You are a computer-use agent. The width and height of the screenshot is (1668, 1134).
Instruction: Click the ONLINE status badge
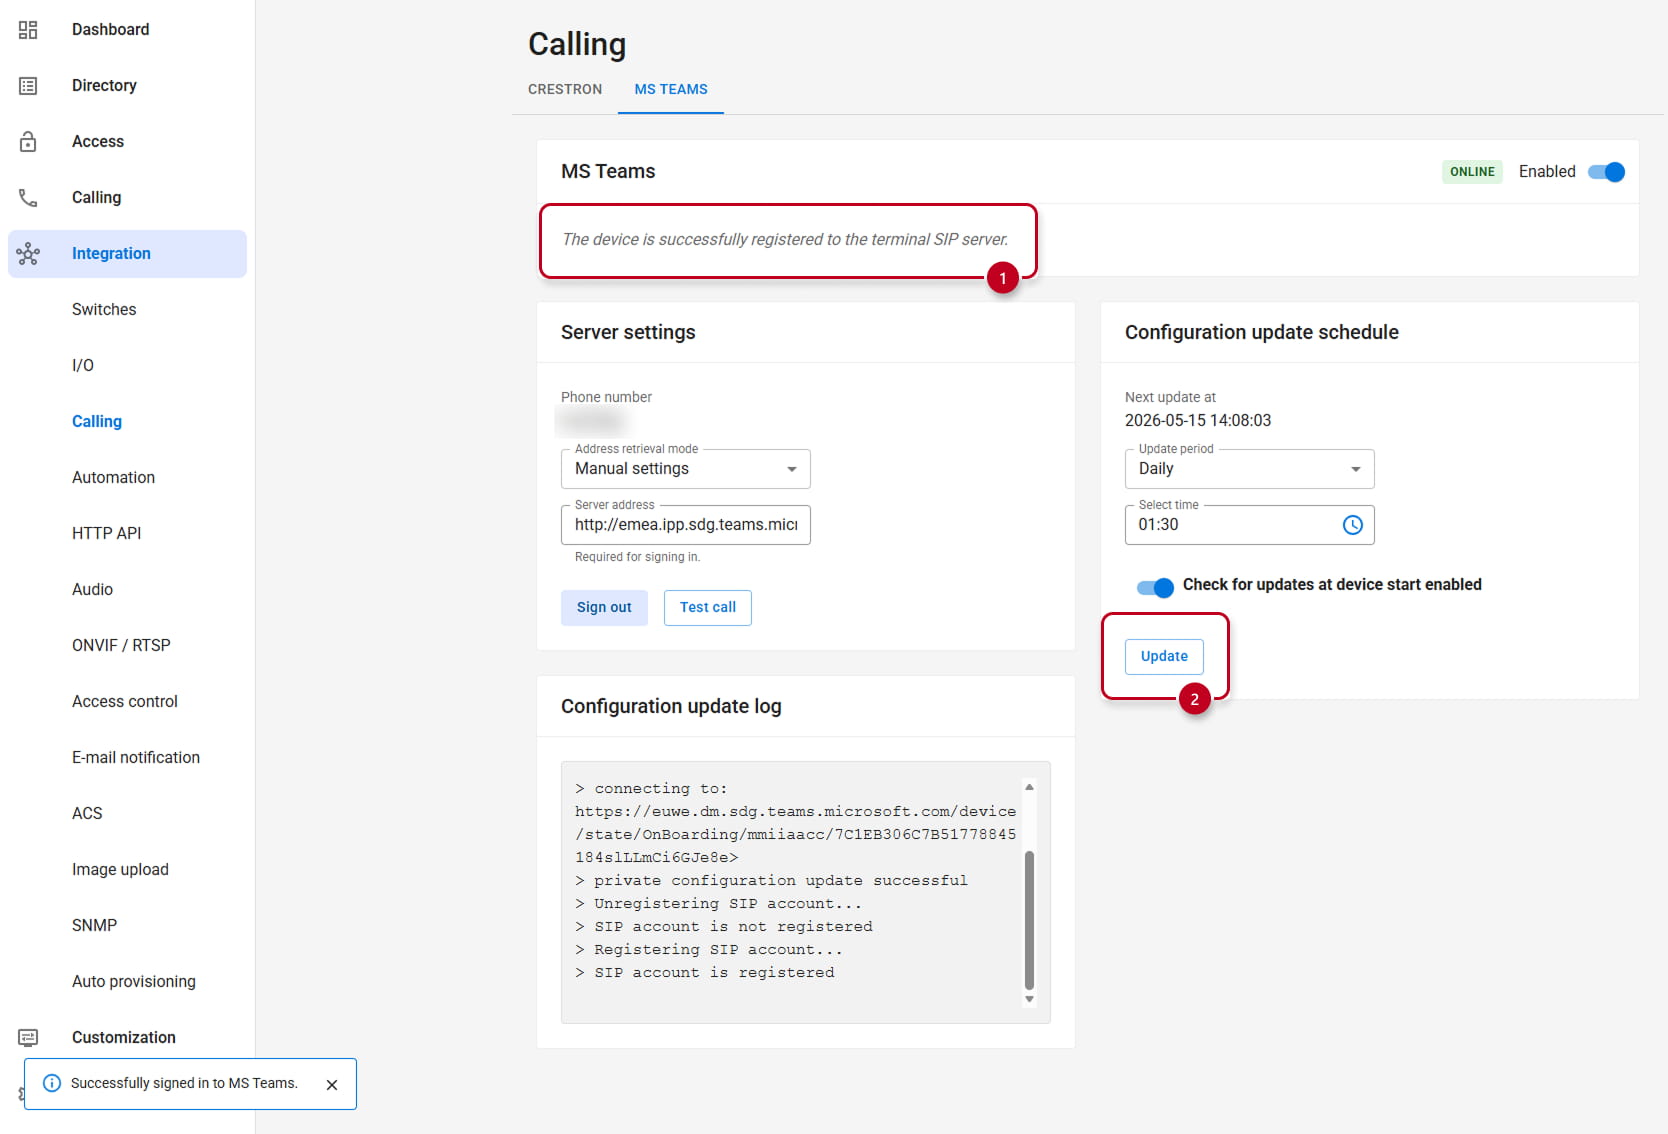coord(1472,172)
